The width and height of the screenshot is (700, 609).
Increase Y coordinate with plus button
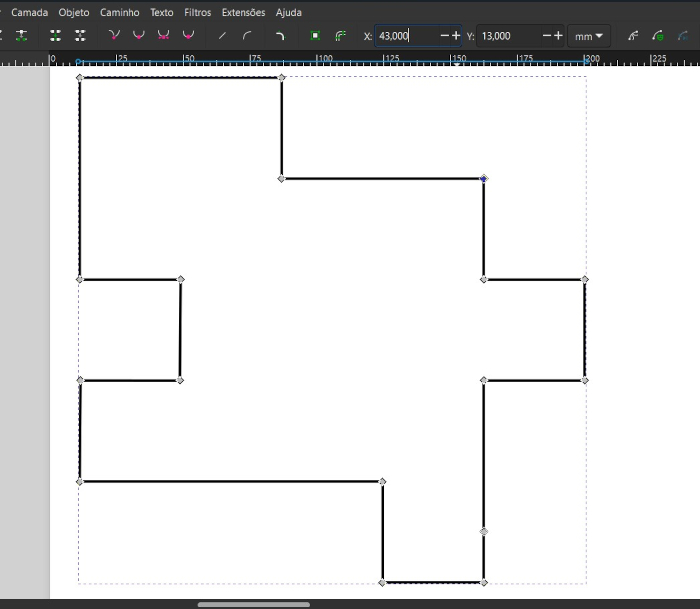point(558,36)
